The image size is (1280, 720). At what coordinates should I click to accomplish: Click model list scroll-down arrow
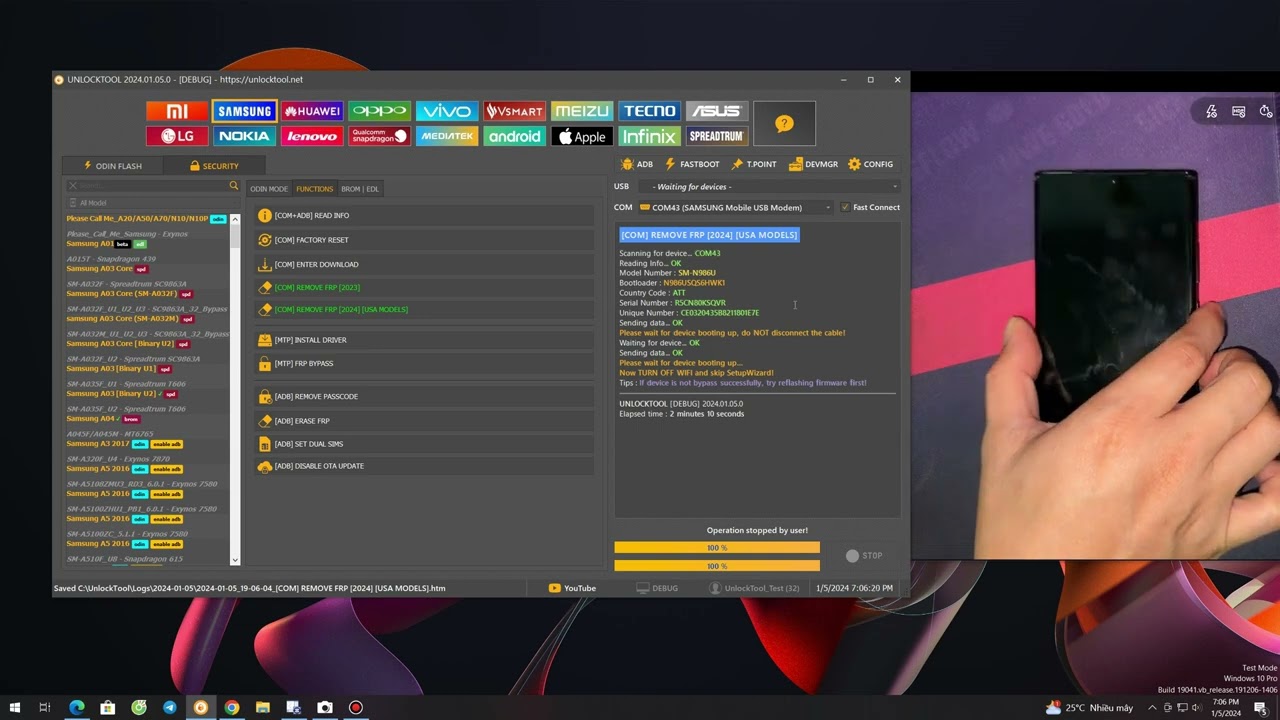pyautogui.click(x=235, y=560)
